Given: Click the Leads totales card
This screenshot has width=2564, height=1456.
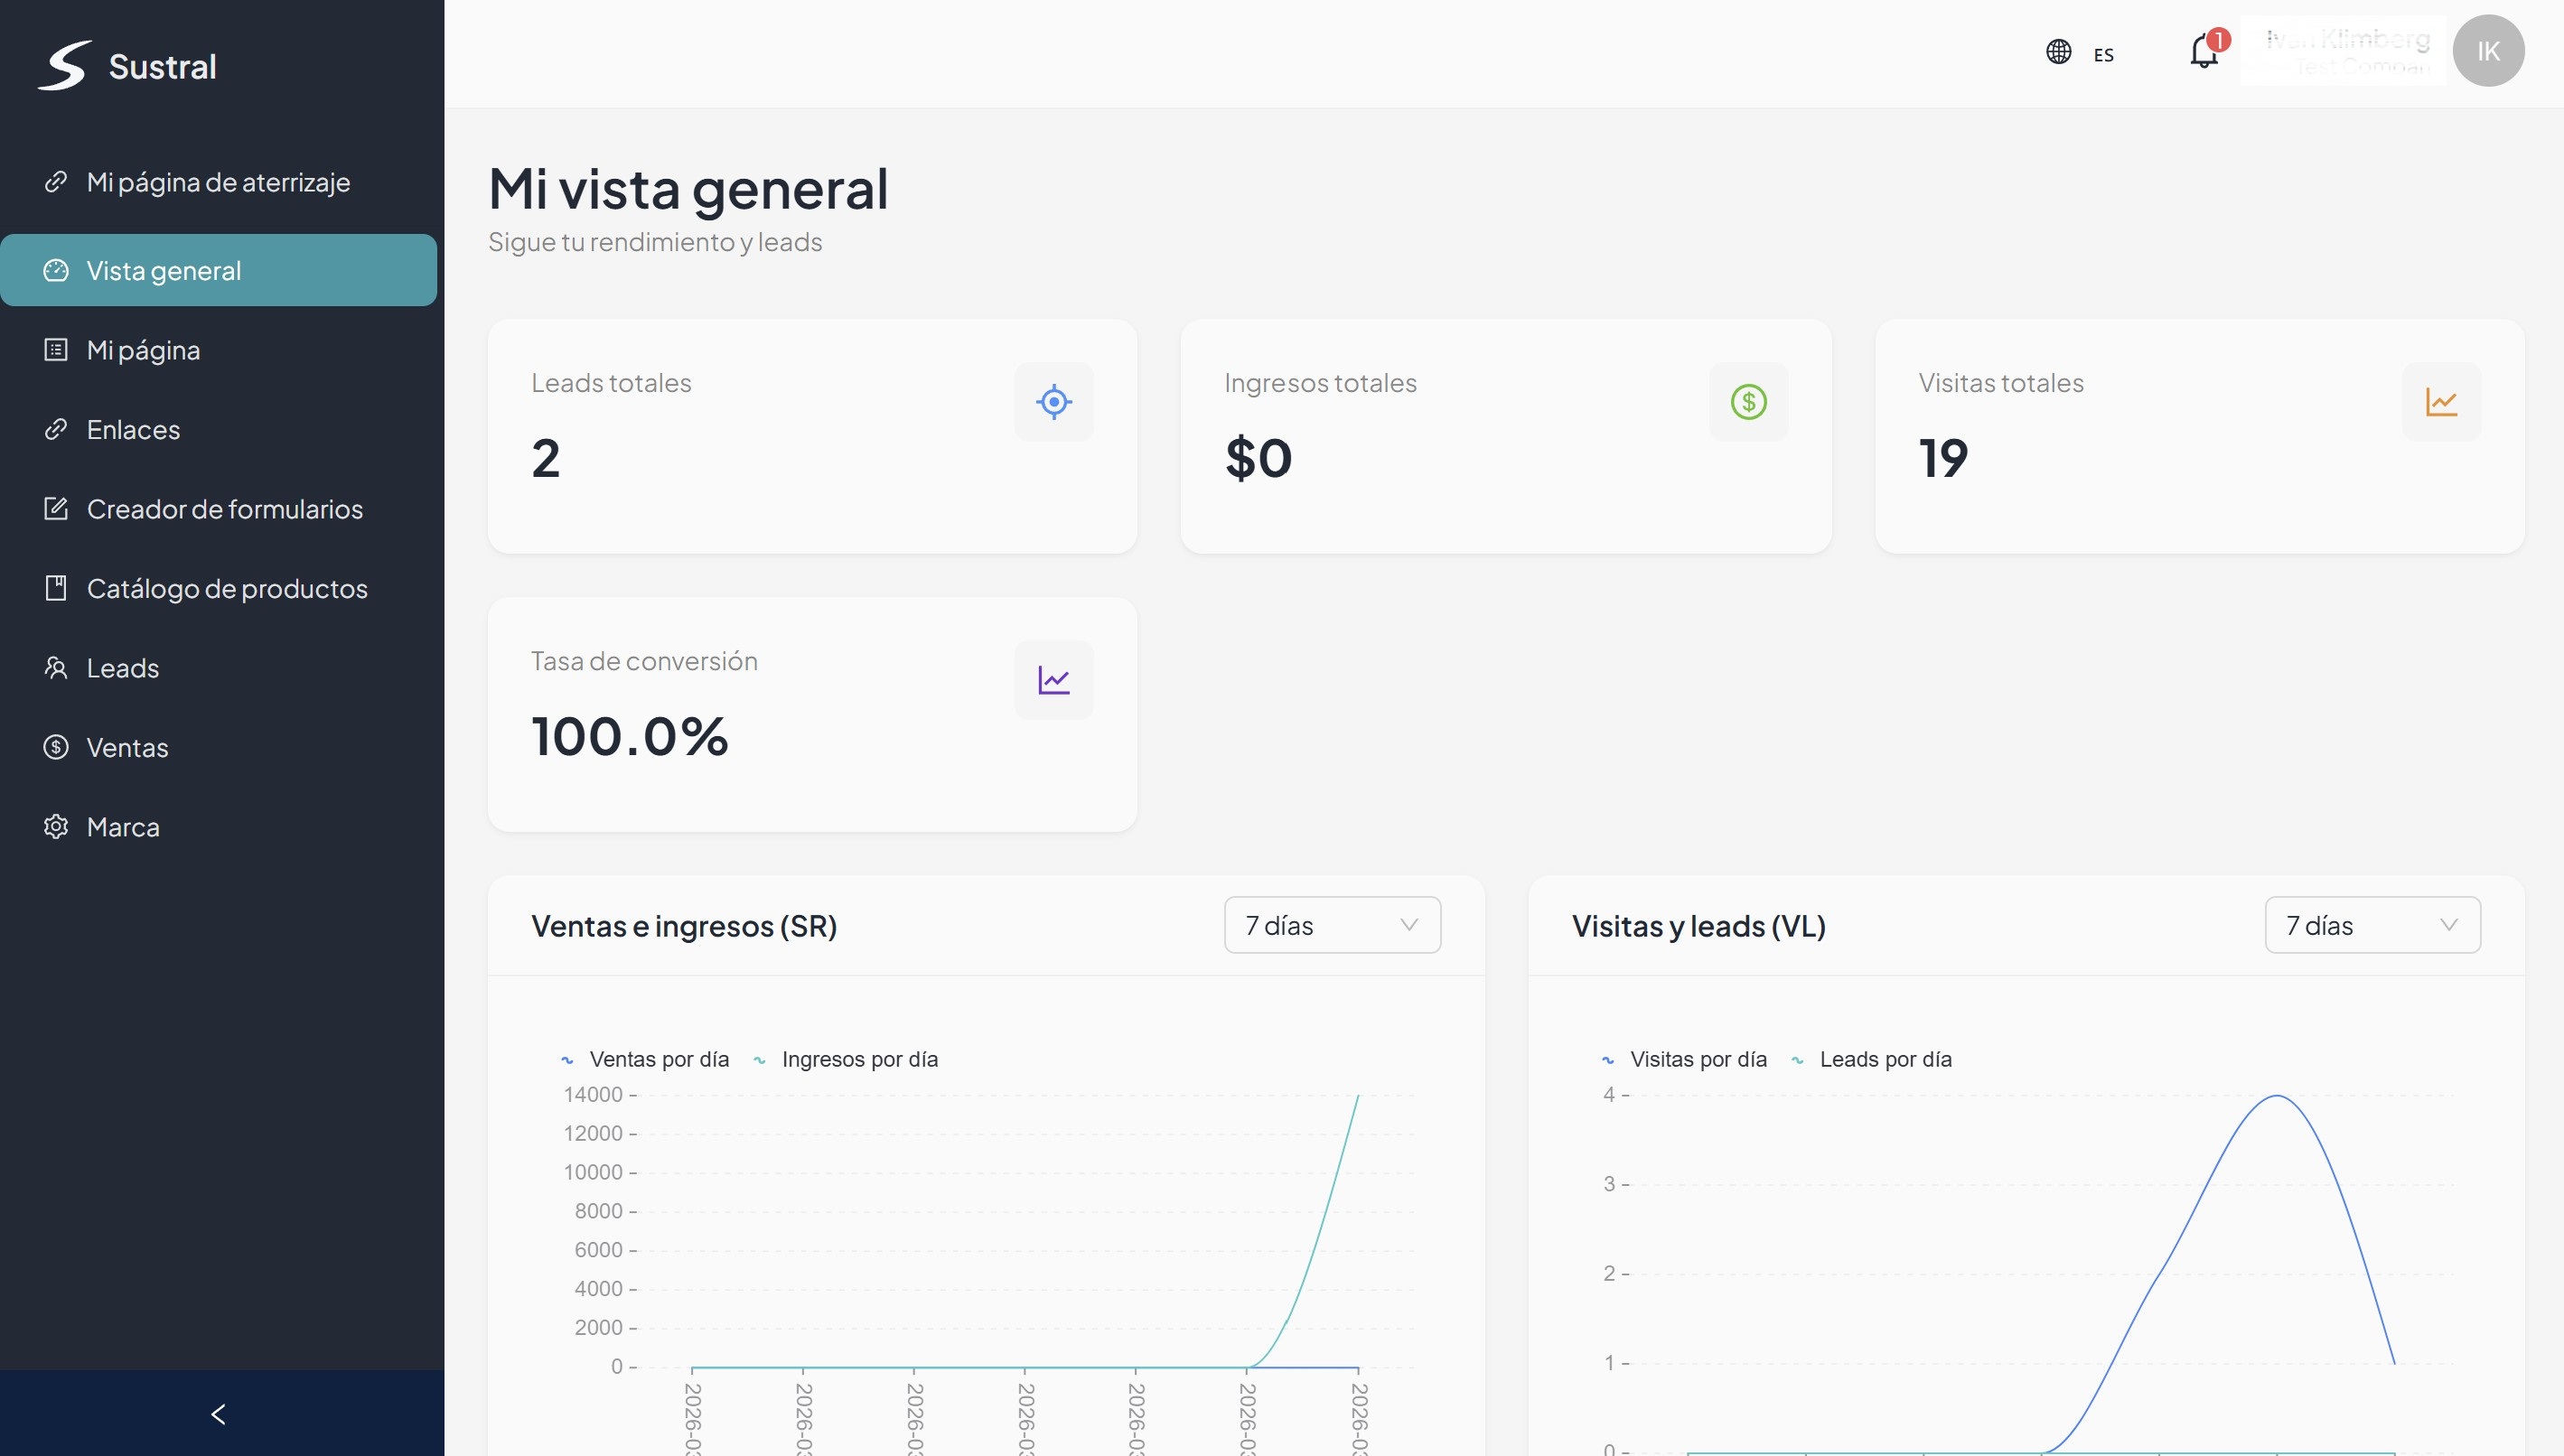Looking at the screenshot, I should pyautogui.click(x=812, y=436).
